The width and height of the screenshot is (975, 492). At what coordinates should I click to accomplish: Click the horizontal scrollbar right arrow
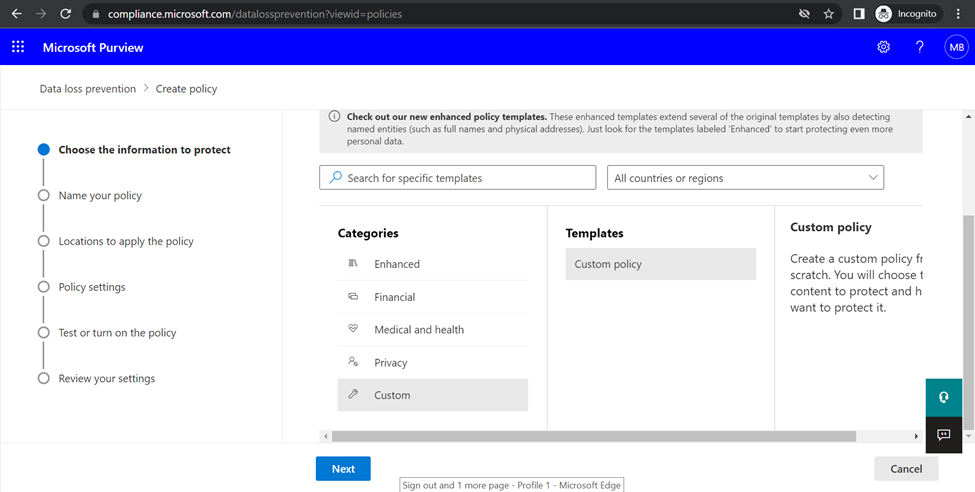tap(916, 437)
